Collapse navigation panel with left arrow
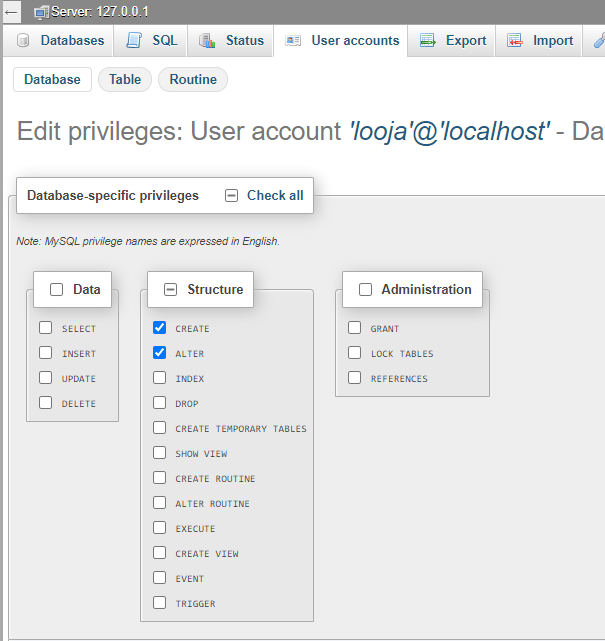The width and height of the screenshot is (605, 641). tap(12, 12)
